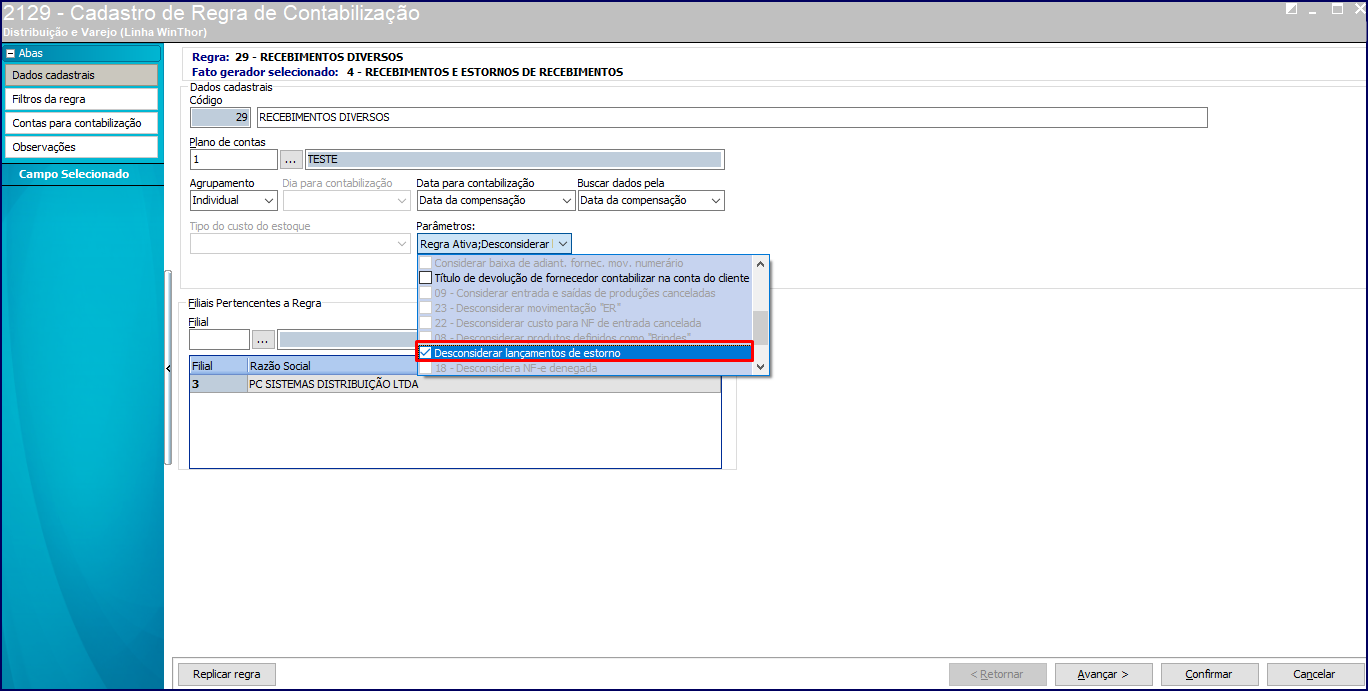Click the code field showing 29
The width and height of the screenshot is (1368, 691).
pos(221,117)
